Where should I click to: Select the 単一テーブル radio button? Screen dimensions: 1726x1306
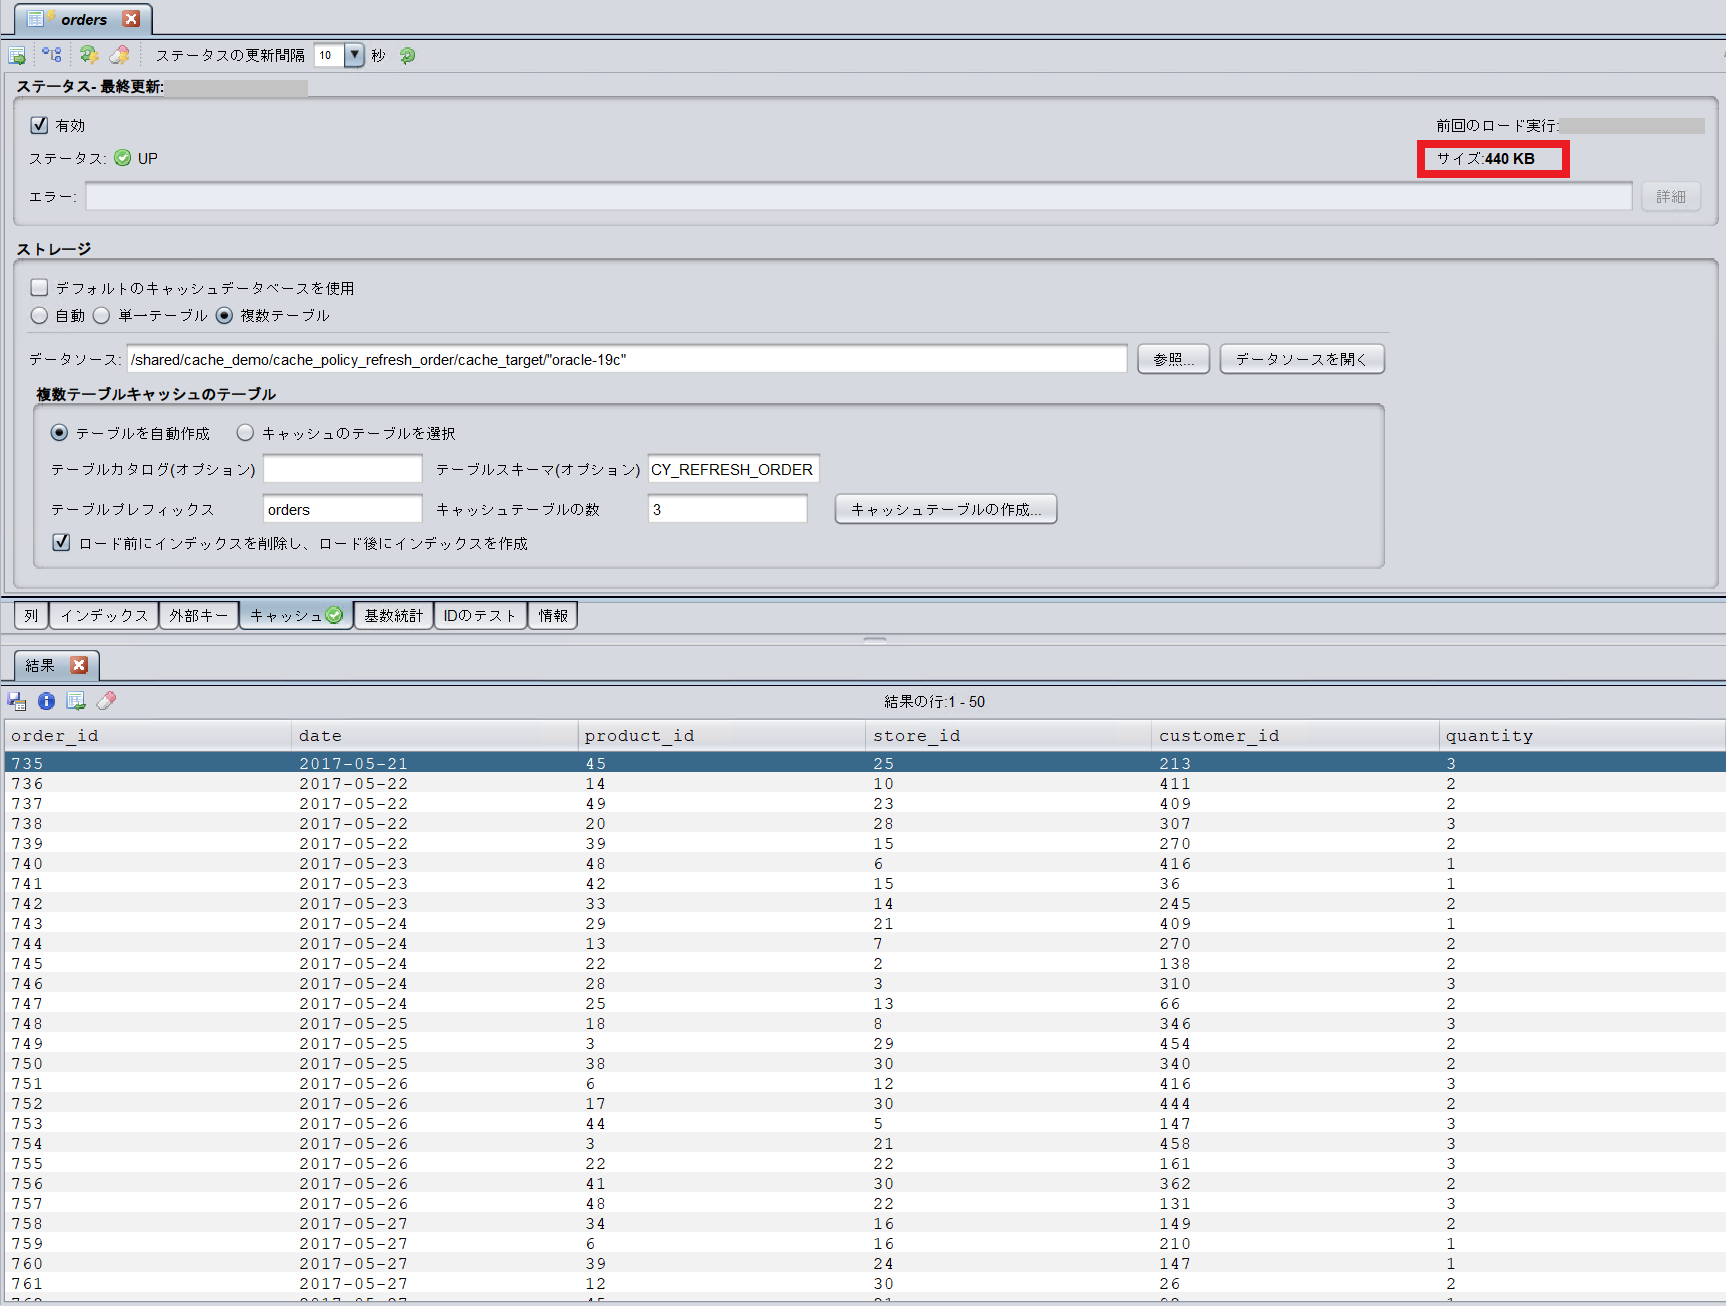(101, 315)
